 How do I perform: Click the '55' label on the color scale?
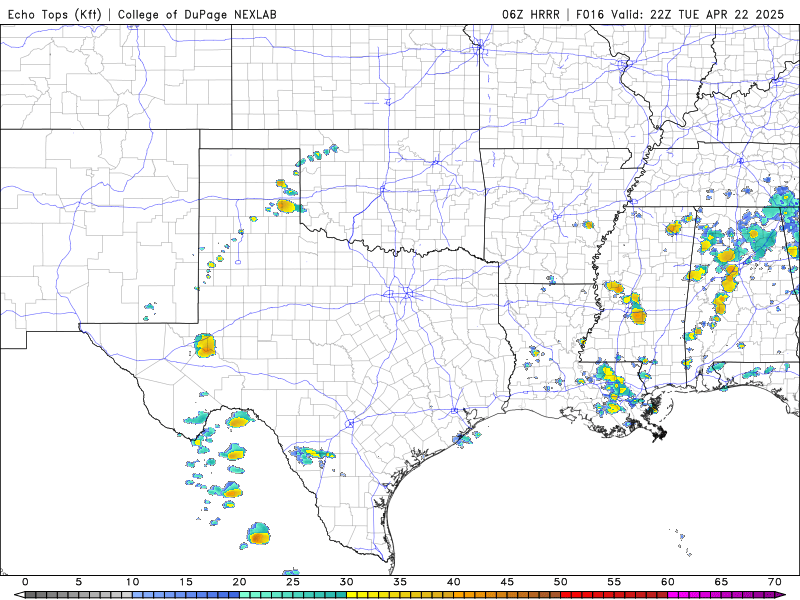614,582
